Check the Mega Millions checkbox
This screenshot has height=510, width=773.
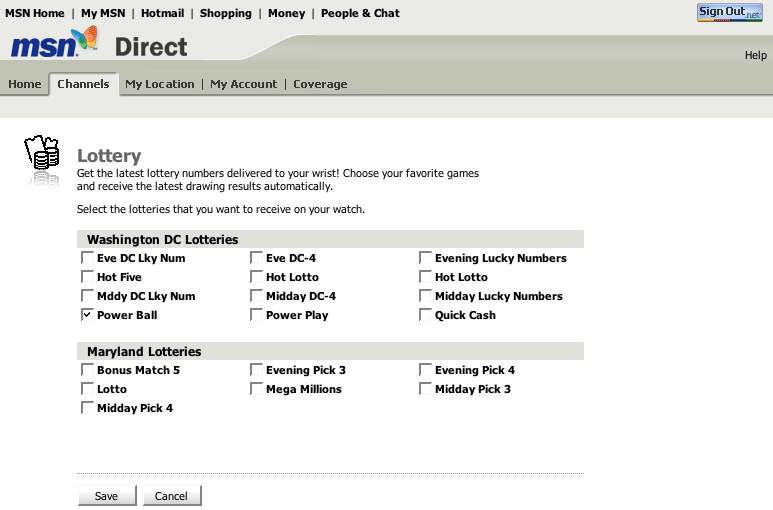256,389
